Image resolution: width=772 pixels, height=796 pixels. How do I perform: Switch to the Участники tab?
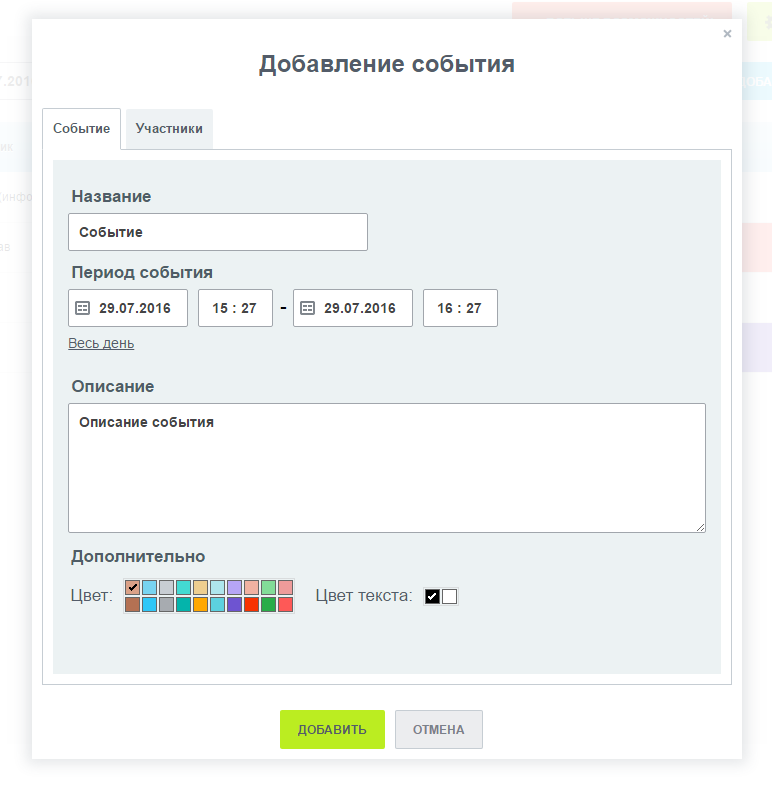pos(169,129)
